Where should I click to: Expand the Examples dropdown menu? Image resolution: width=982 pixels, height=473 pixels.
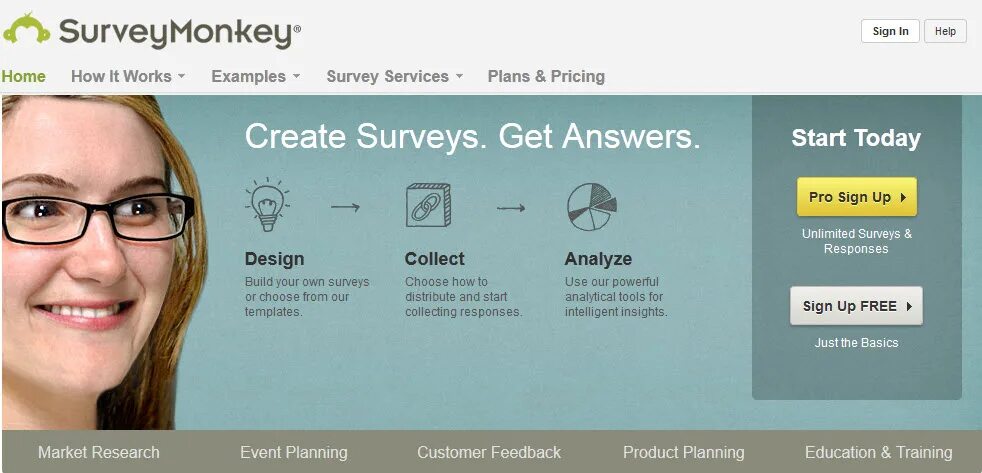pyautogui.click(x=256, y=76)
